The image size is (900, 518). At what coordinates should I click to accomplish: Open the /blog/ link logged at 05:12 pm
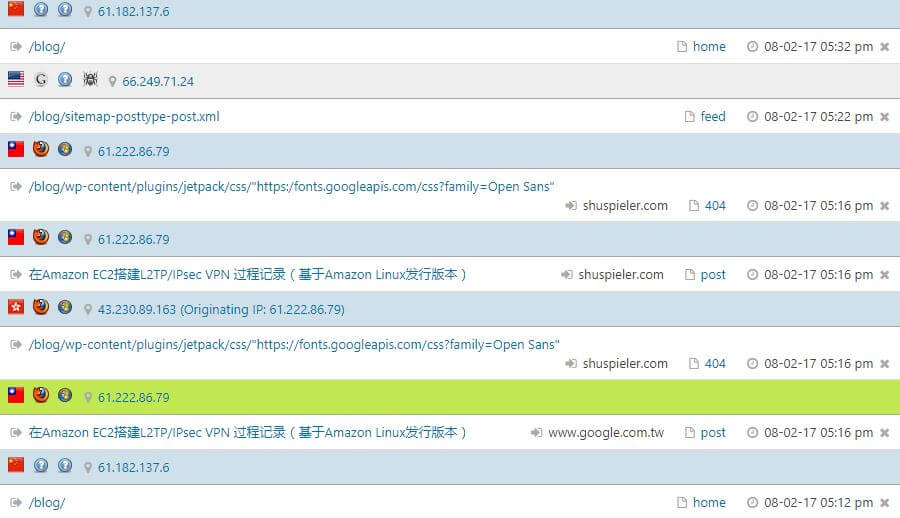point(47,503)
